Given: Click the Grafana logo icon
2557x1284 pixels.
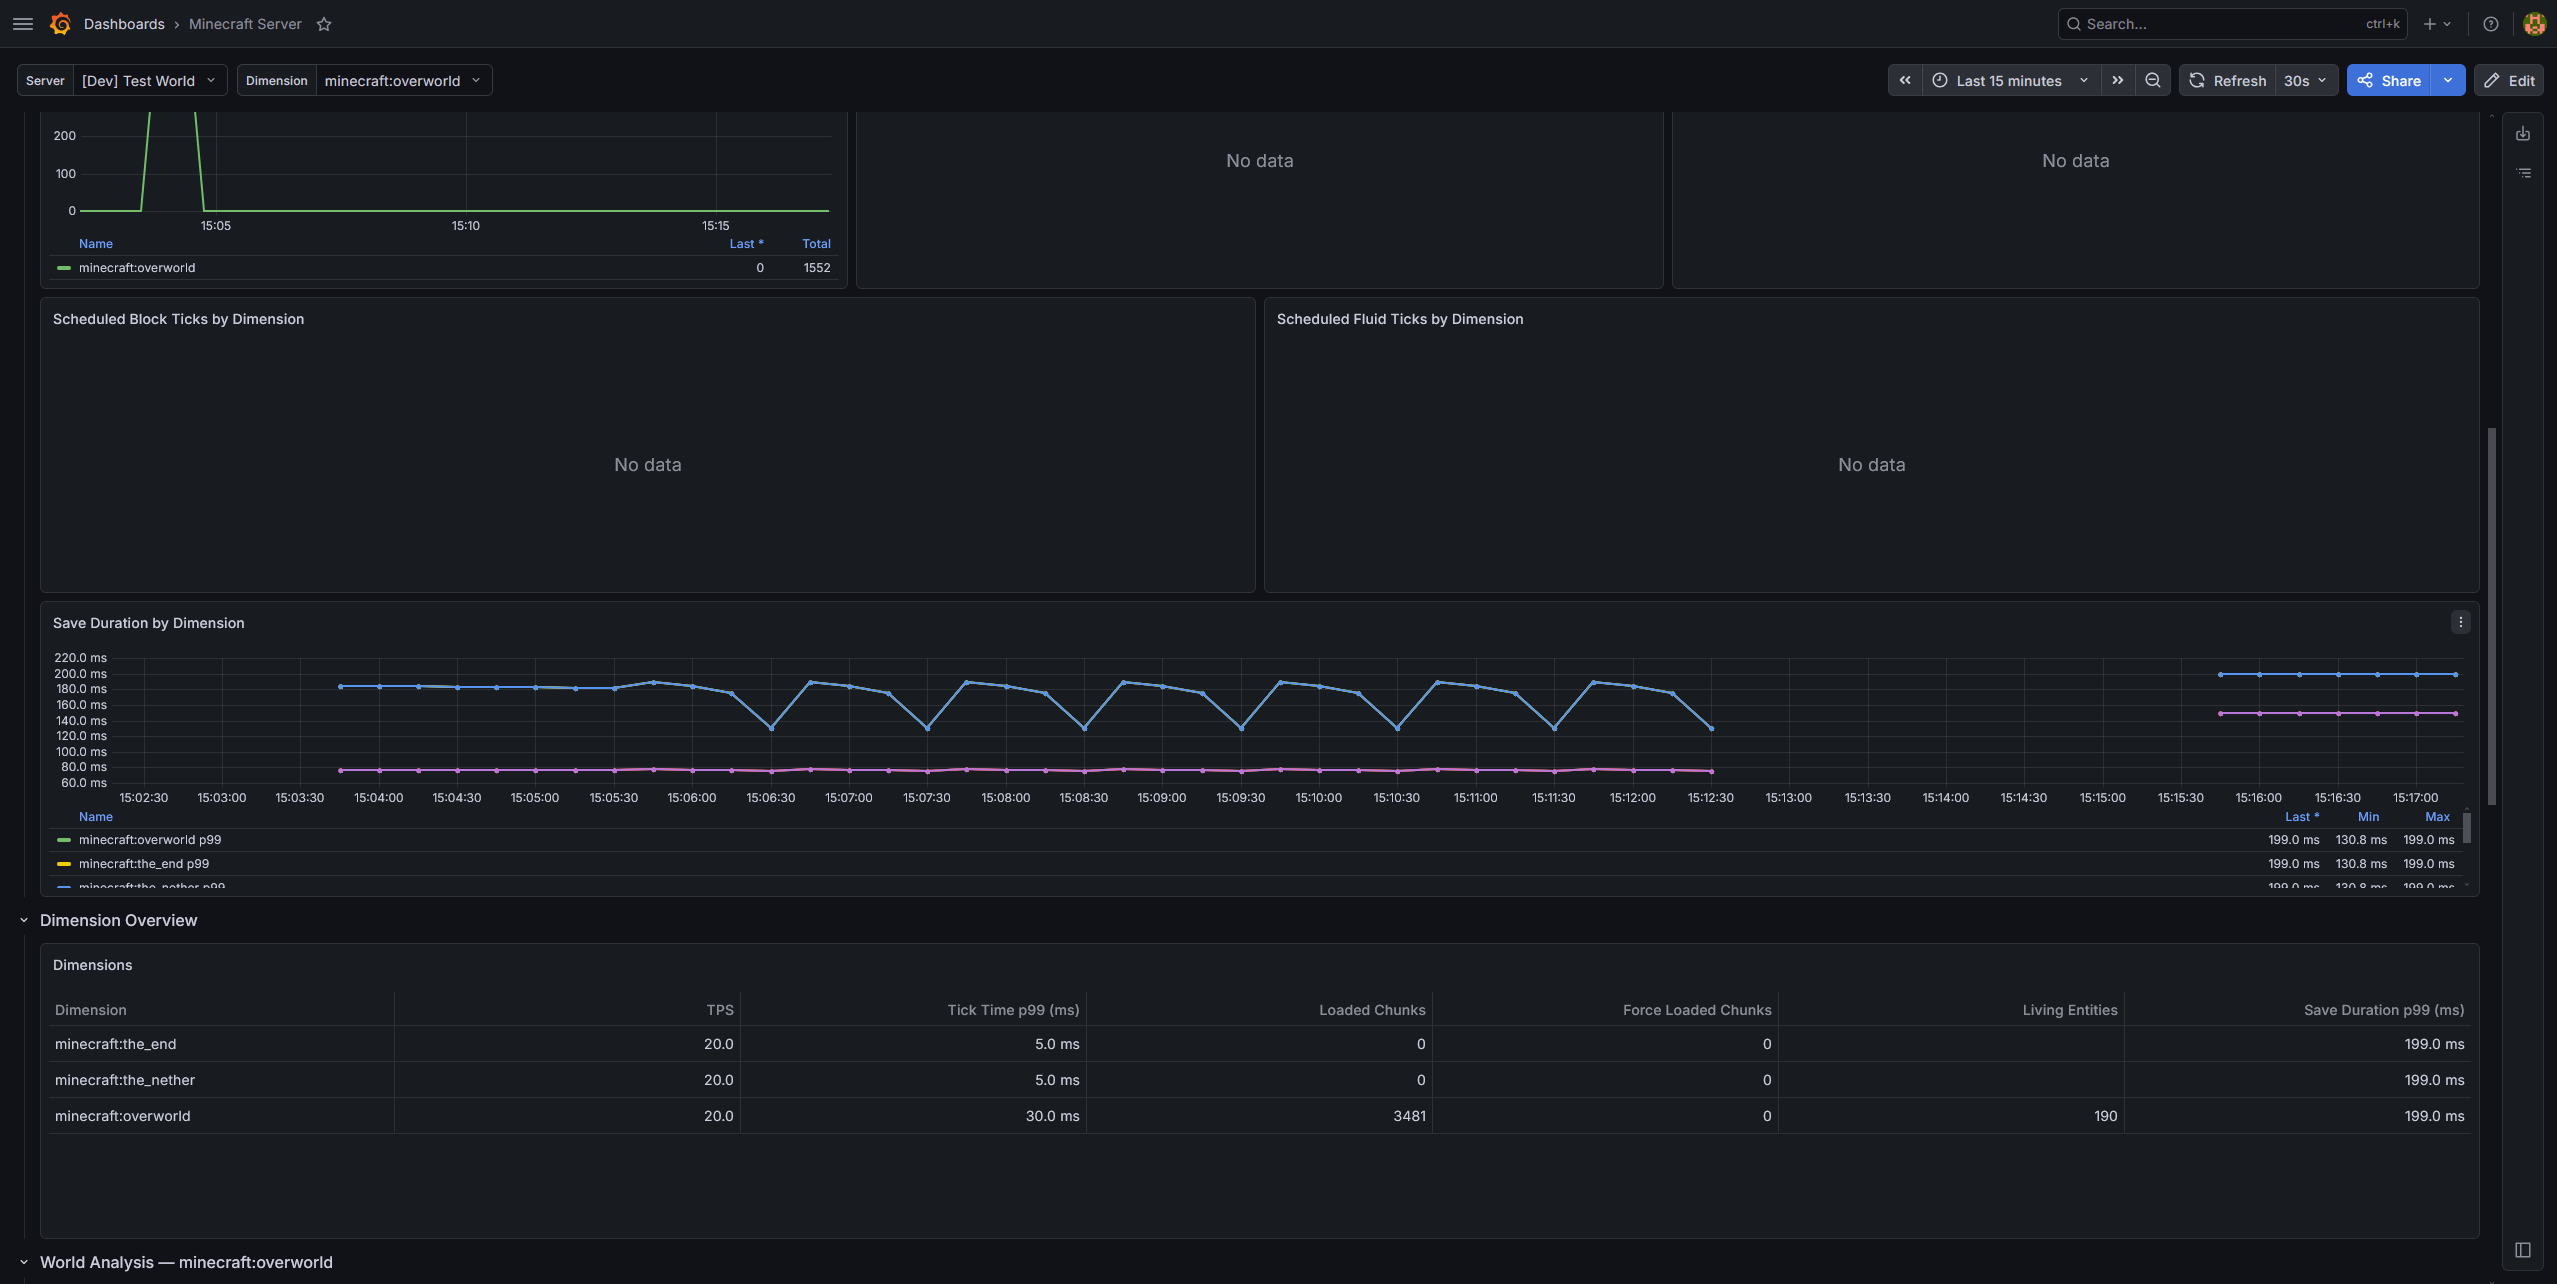Looking at the screenshot, I should click(x=60, y=24).
